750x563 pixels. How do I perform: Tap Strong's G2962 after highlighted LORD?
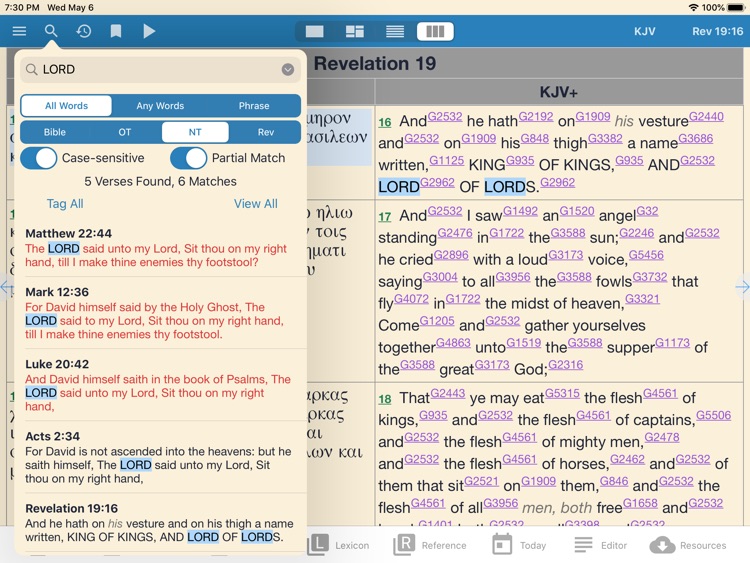click(437, 183)
